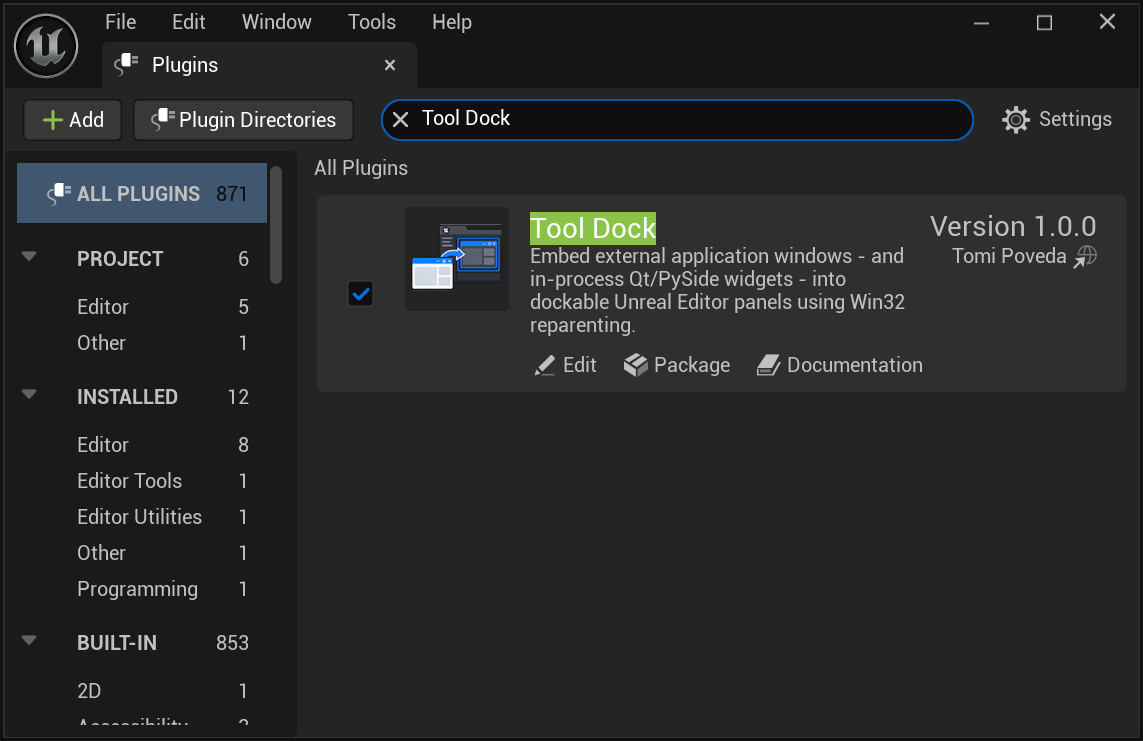
Task: Click the plug icon on Plugins tab
Action: click(126, 64)
